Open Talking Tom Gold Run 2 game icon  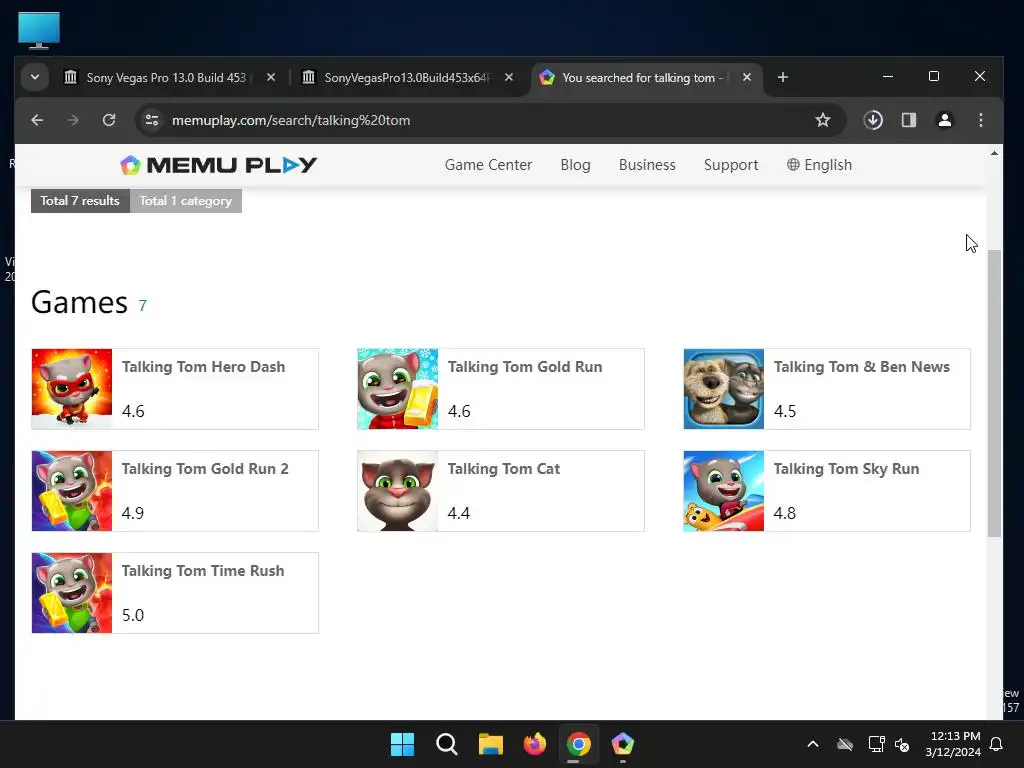click(72, 490)
